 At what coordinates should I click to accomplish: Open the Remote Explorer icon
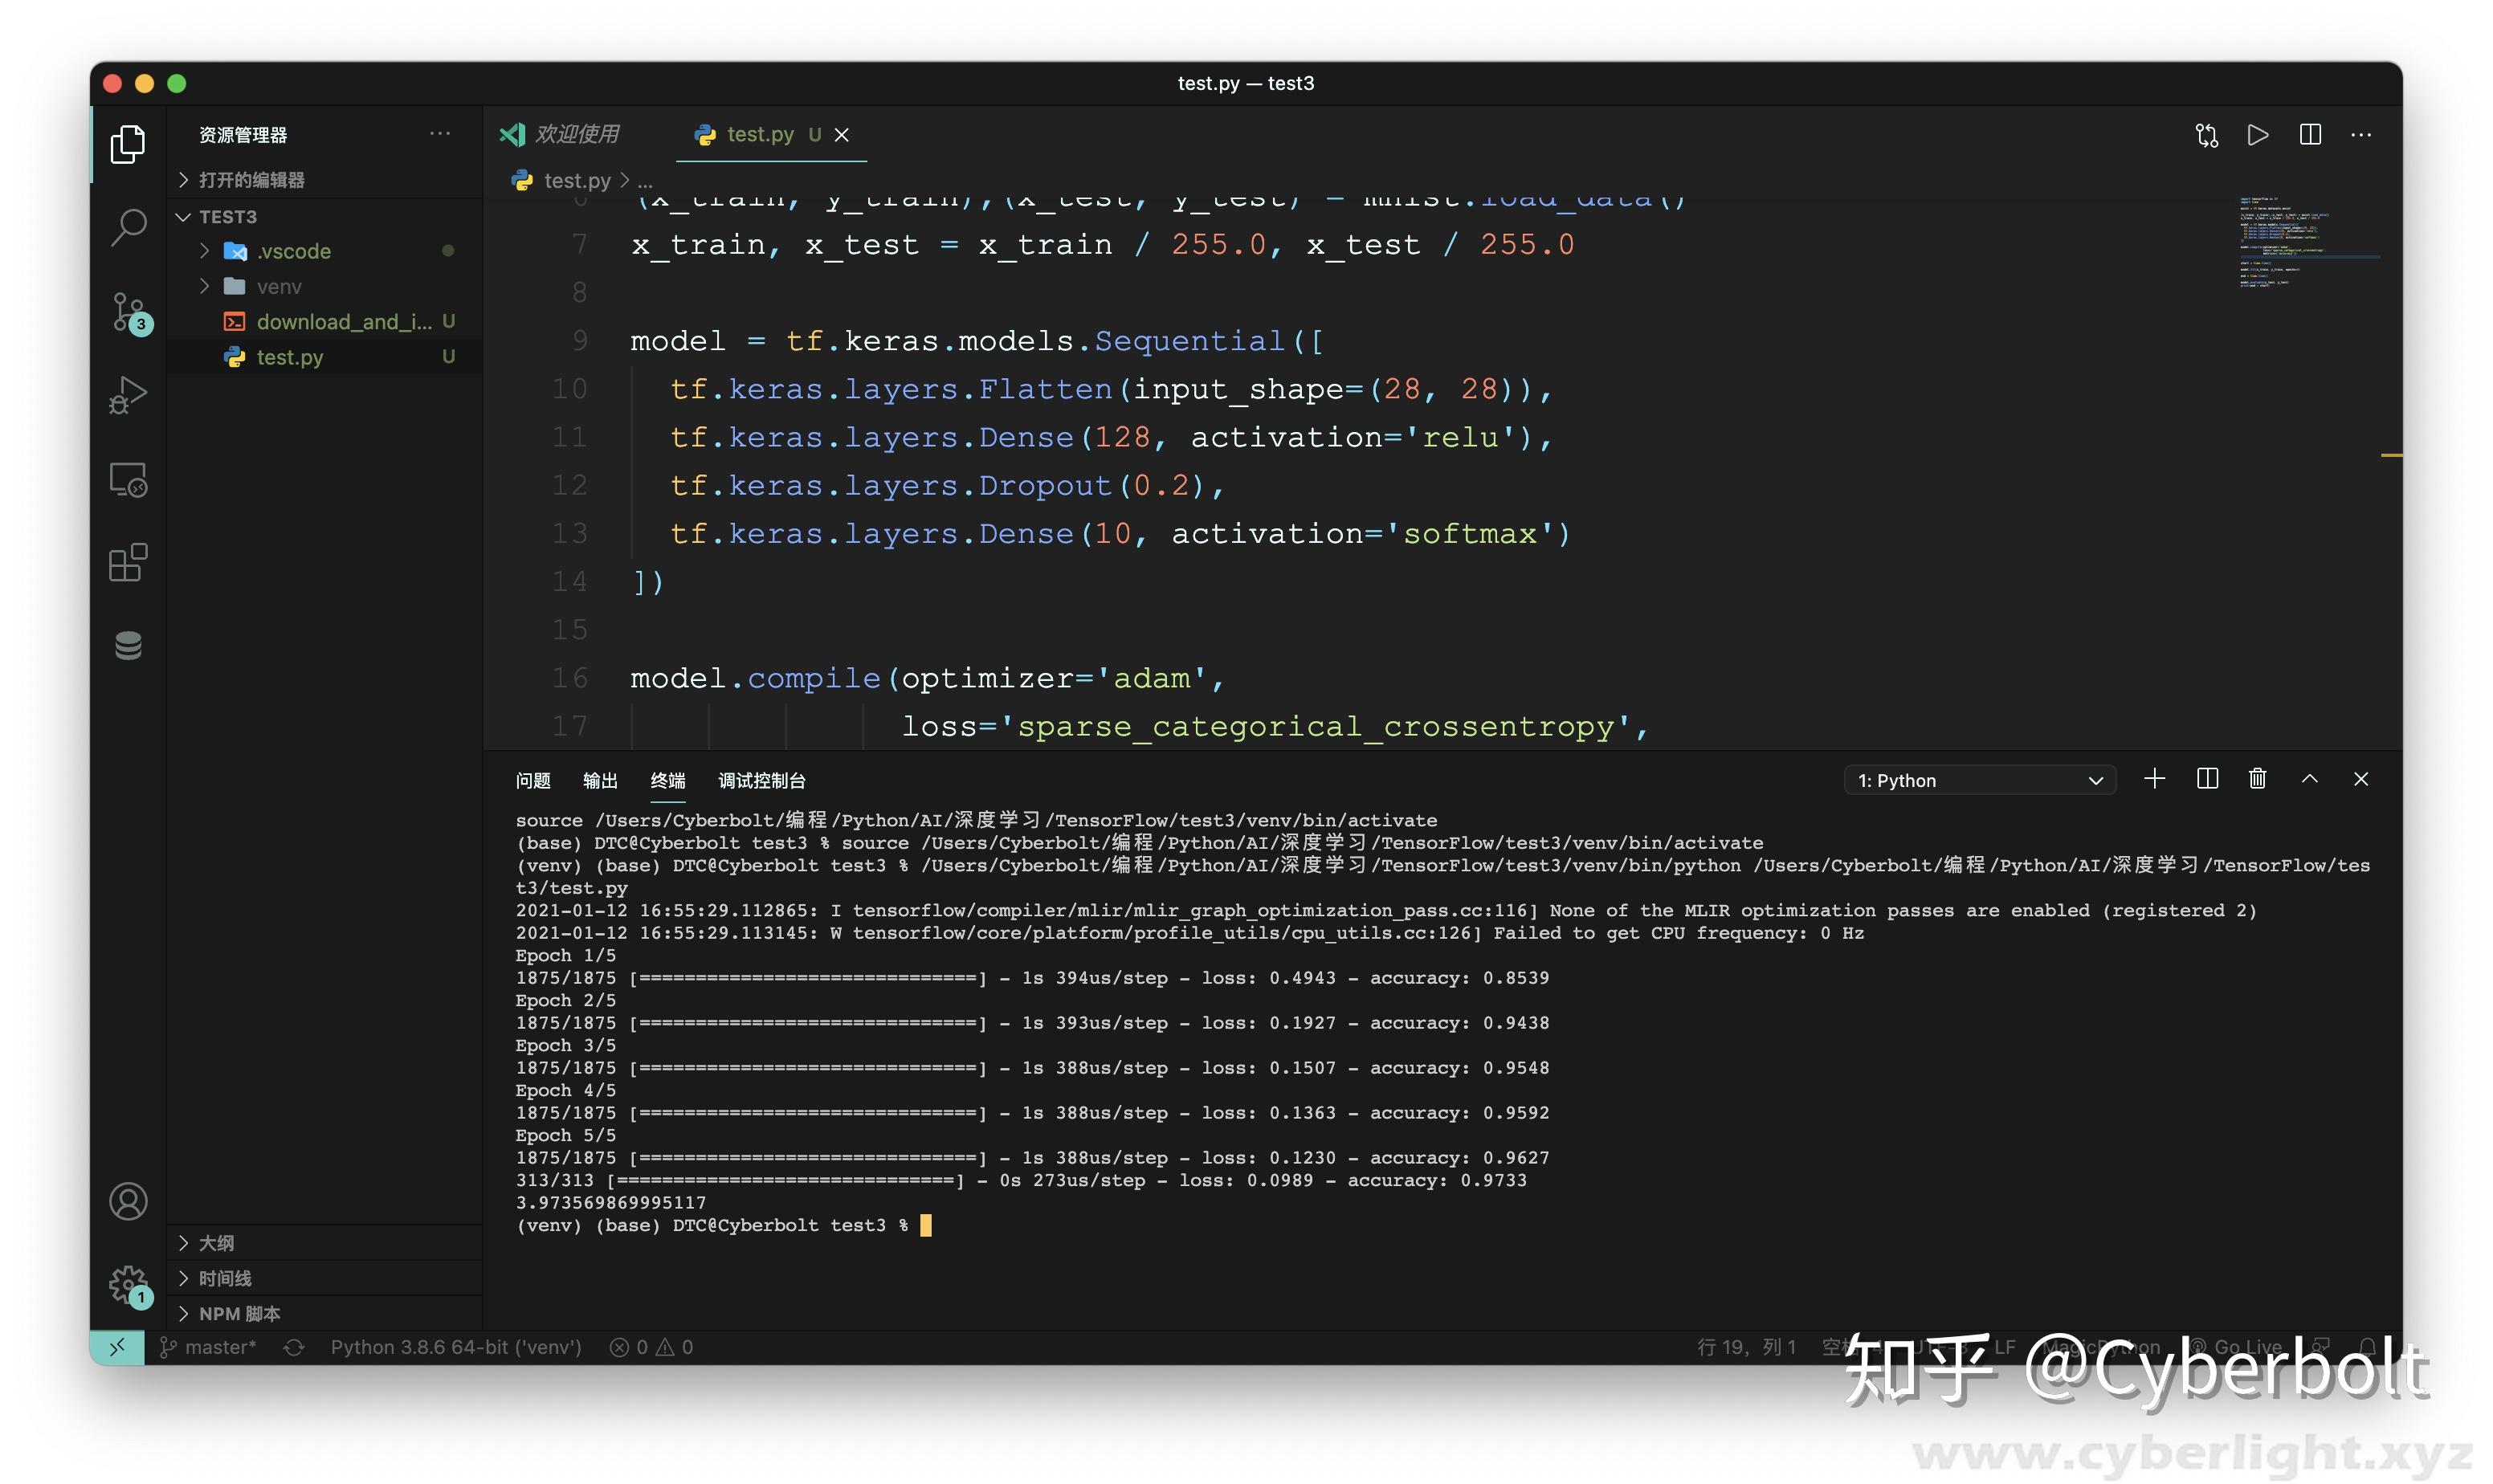pos(127,480)
